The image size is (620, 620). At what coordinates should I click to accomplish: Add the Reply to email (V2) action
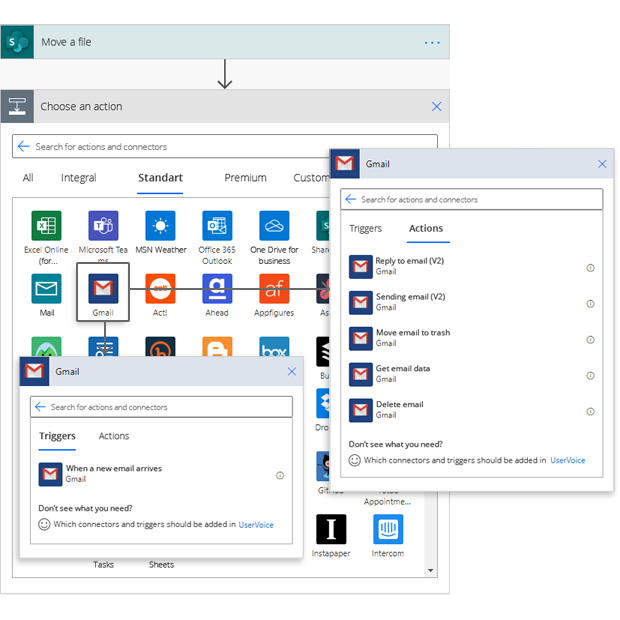click(409, 266)
